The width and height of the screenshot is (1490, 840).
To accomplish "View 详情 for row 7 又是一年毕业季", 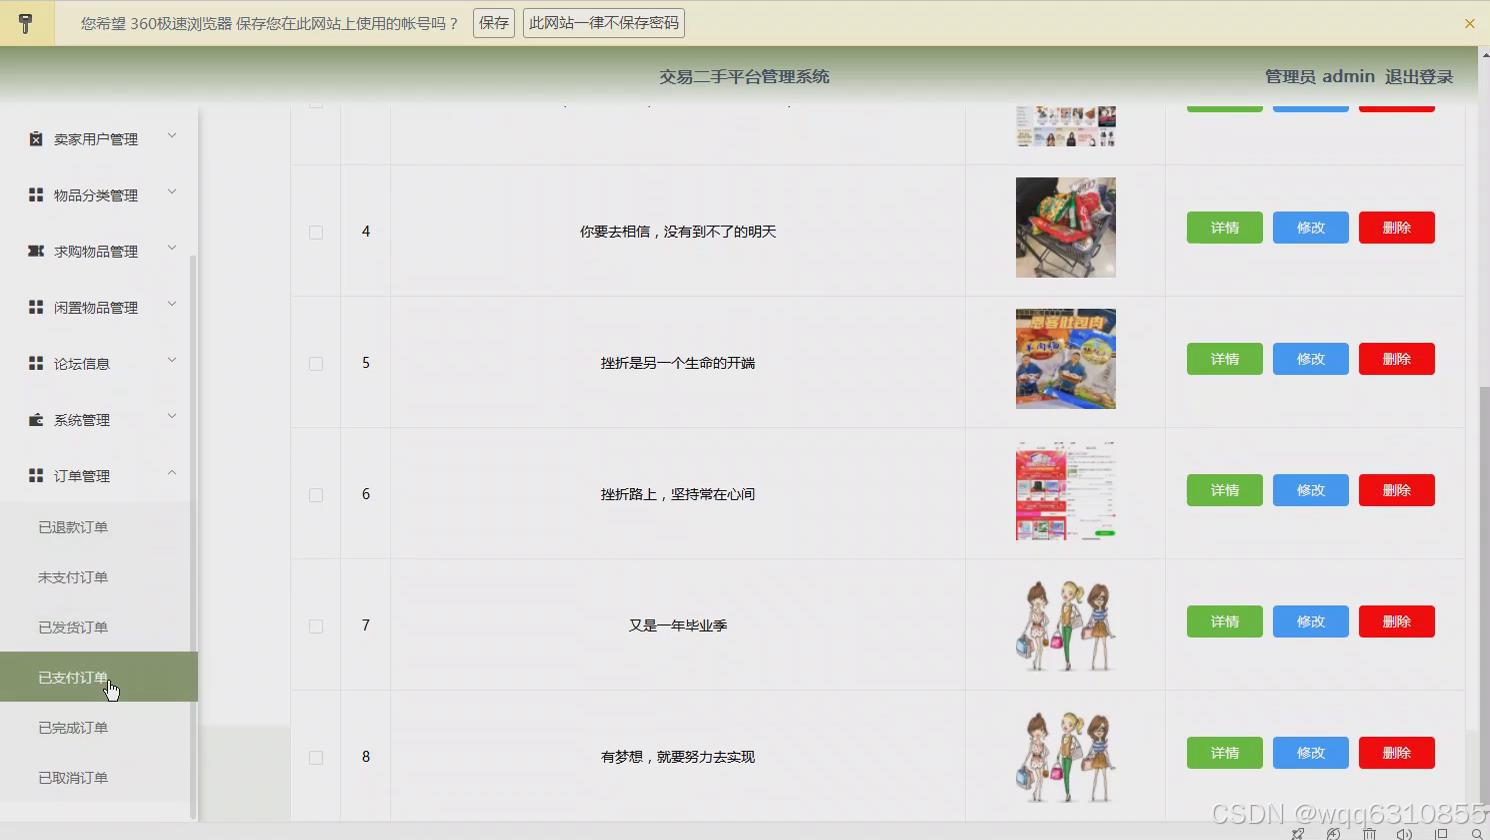I will [1225, 622].
